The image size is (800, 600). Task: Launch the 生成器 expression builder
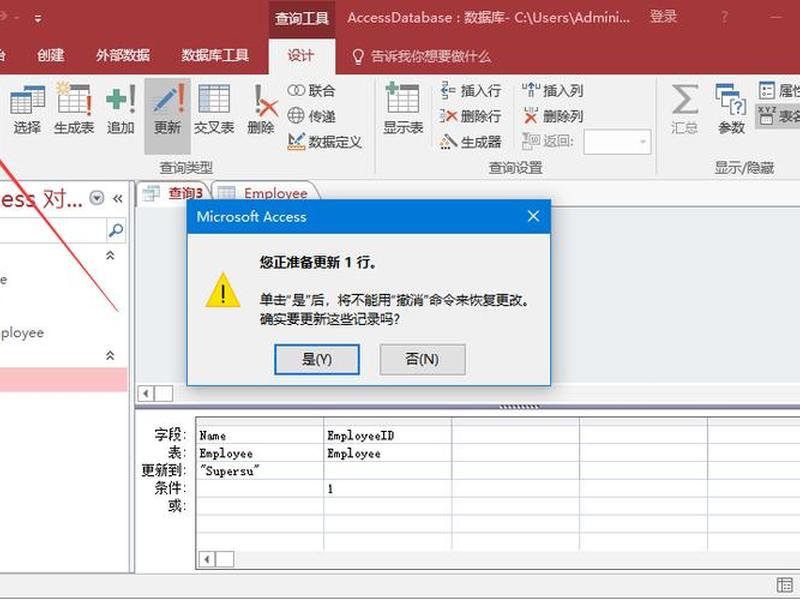pyautogui.click(x=470, y=142)
